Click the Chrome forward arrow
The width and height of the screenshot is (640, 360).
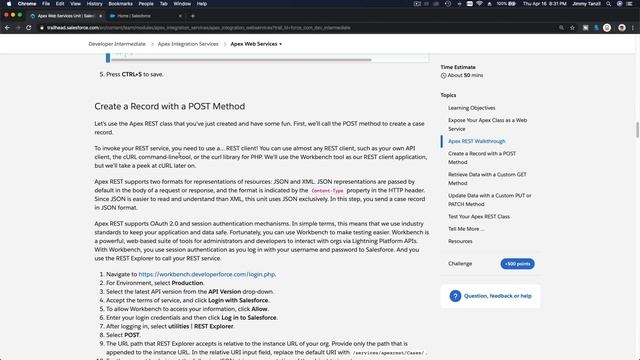coord(18,28)
